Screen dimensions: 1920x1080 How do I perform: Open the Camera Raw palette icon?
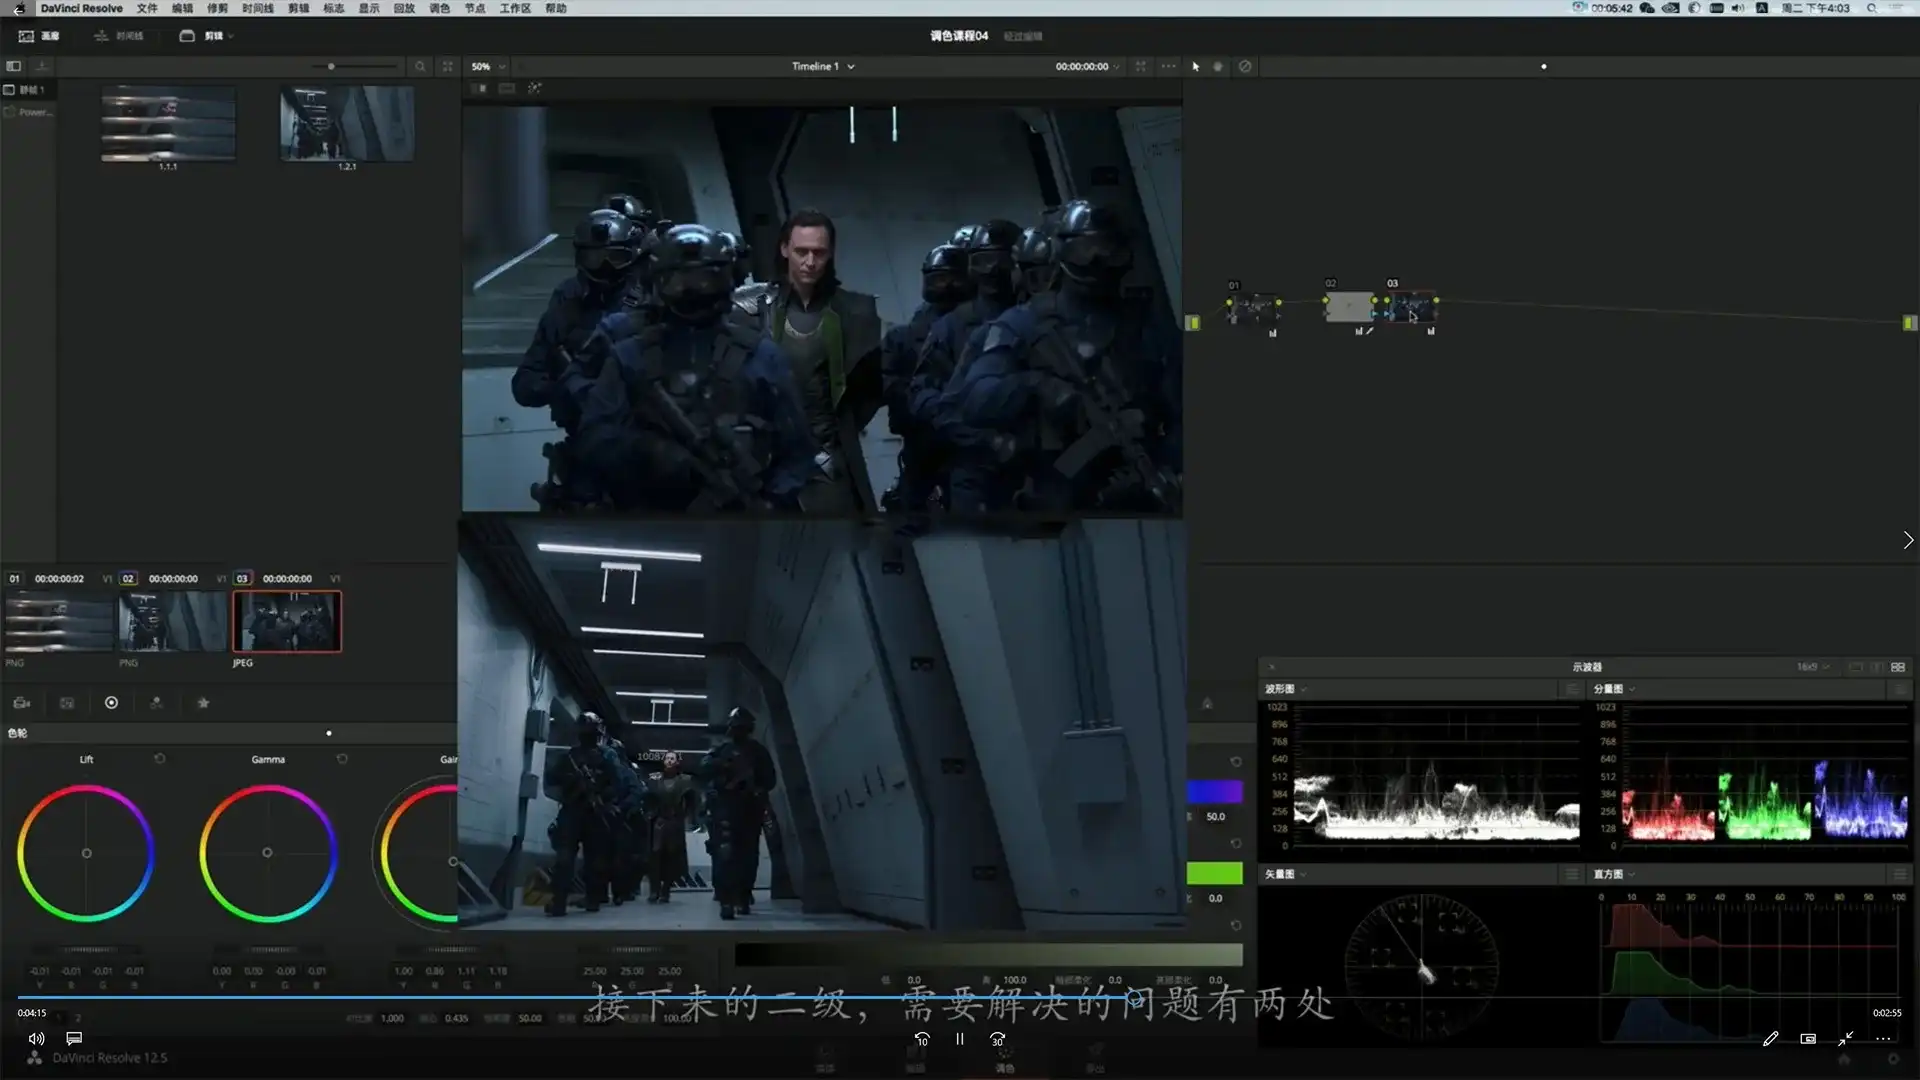[22, 703]
